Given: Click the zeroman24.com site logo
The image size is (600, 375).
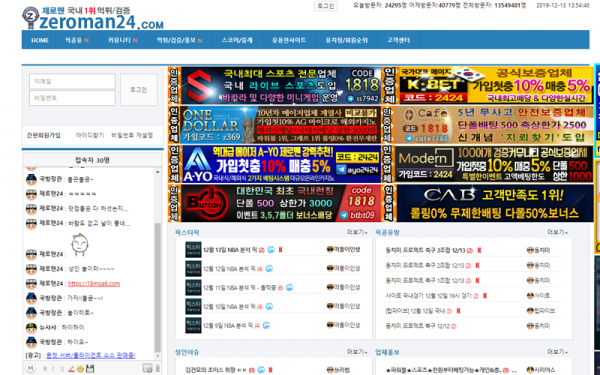Looking at the screenshot, I should [x=93, y=18].
